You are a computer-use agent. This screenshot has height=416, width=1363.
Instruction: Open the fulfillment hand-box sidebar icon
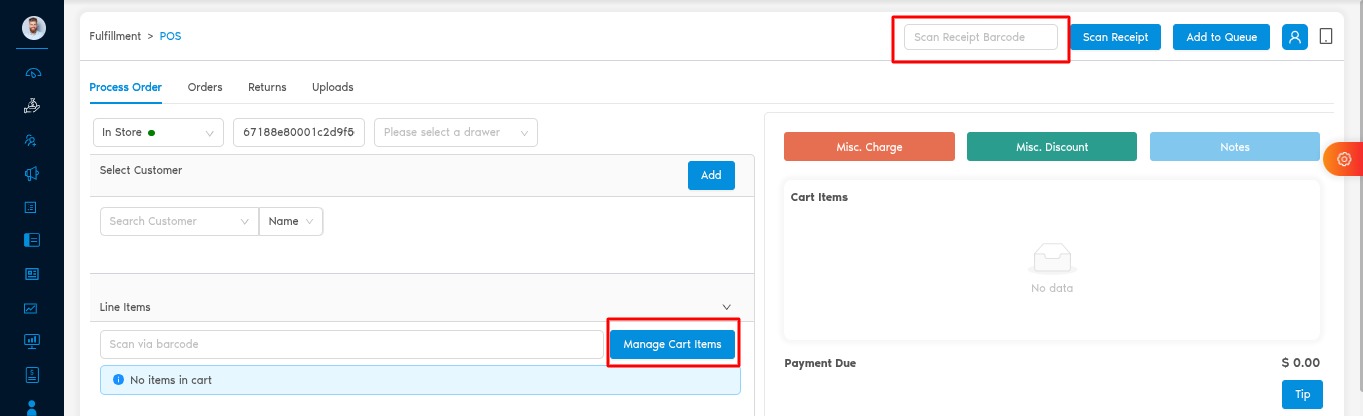click(32, 106)
